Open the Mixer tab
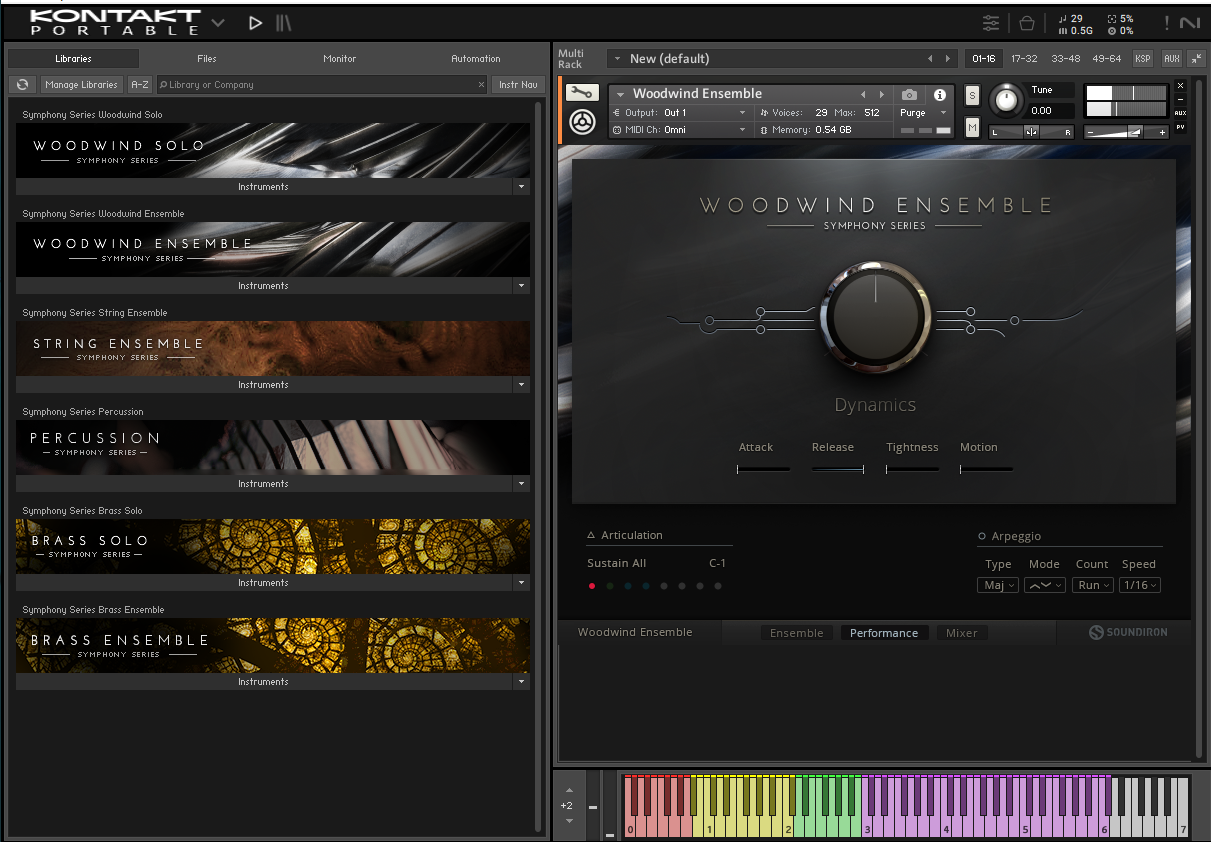The image size is (1211, 842). (961, 633)
